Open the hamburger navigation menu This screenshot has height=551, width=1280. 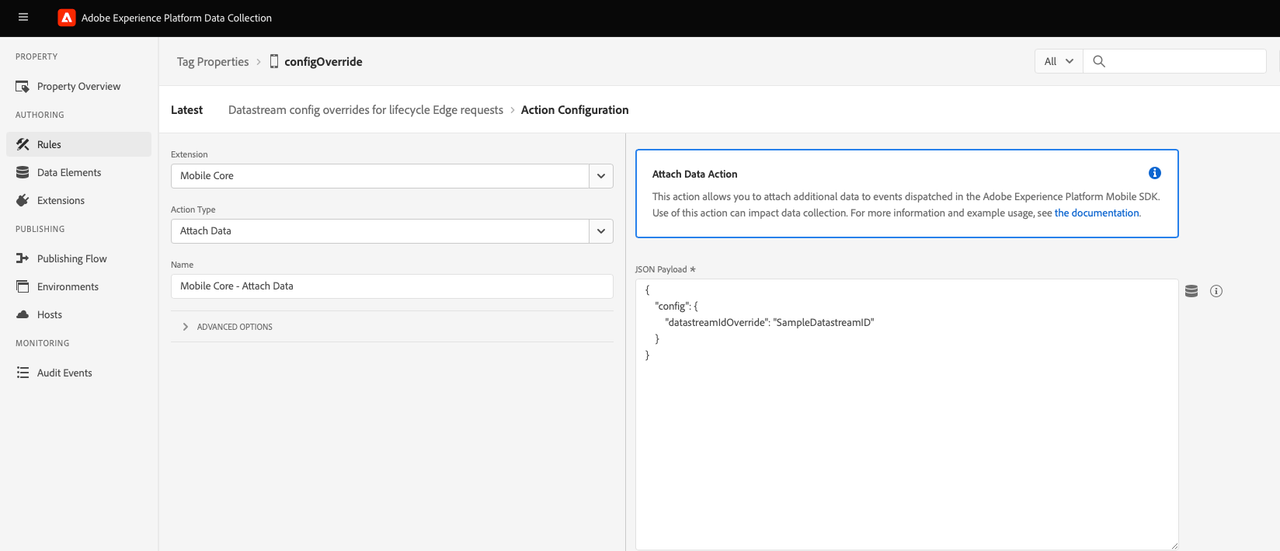[23, 18]
